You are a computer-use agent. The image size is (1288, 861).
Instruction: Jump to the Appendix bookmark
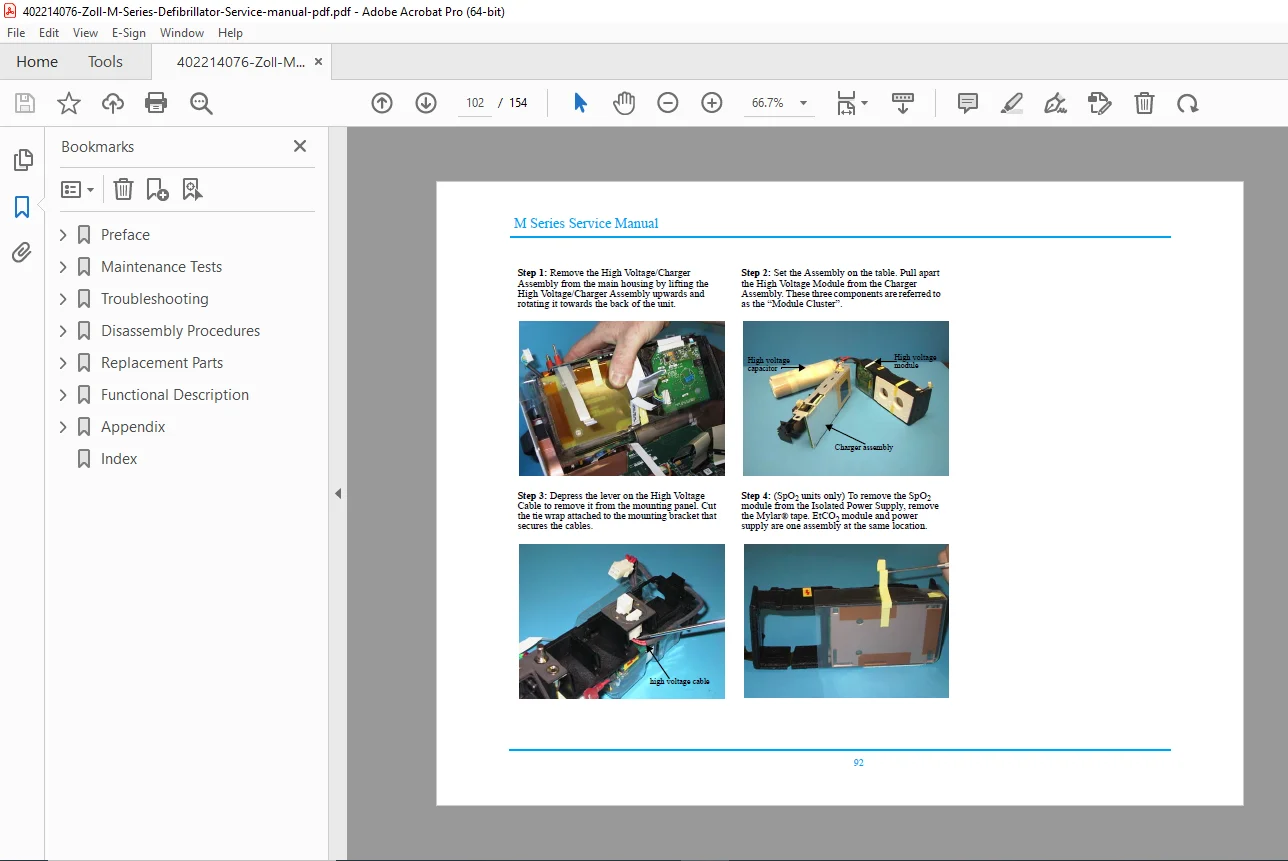pyautogui.click(x=133, y=427)
